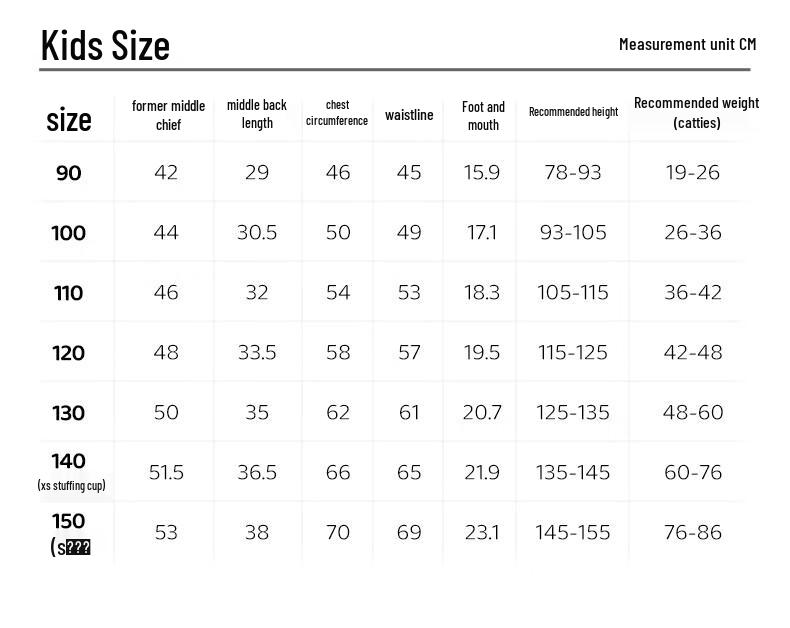
Task: Click the Measurement unit CM label
Action: tap(687, 44)
